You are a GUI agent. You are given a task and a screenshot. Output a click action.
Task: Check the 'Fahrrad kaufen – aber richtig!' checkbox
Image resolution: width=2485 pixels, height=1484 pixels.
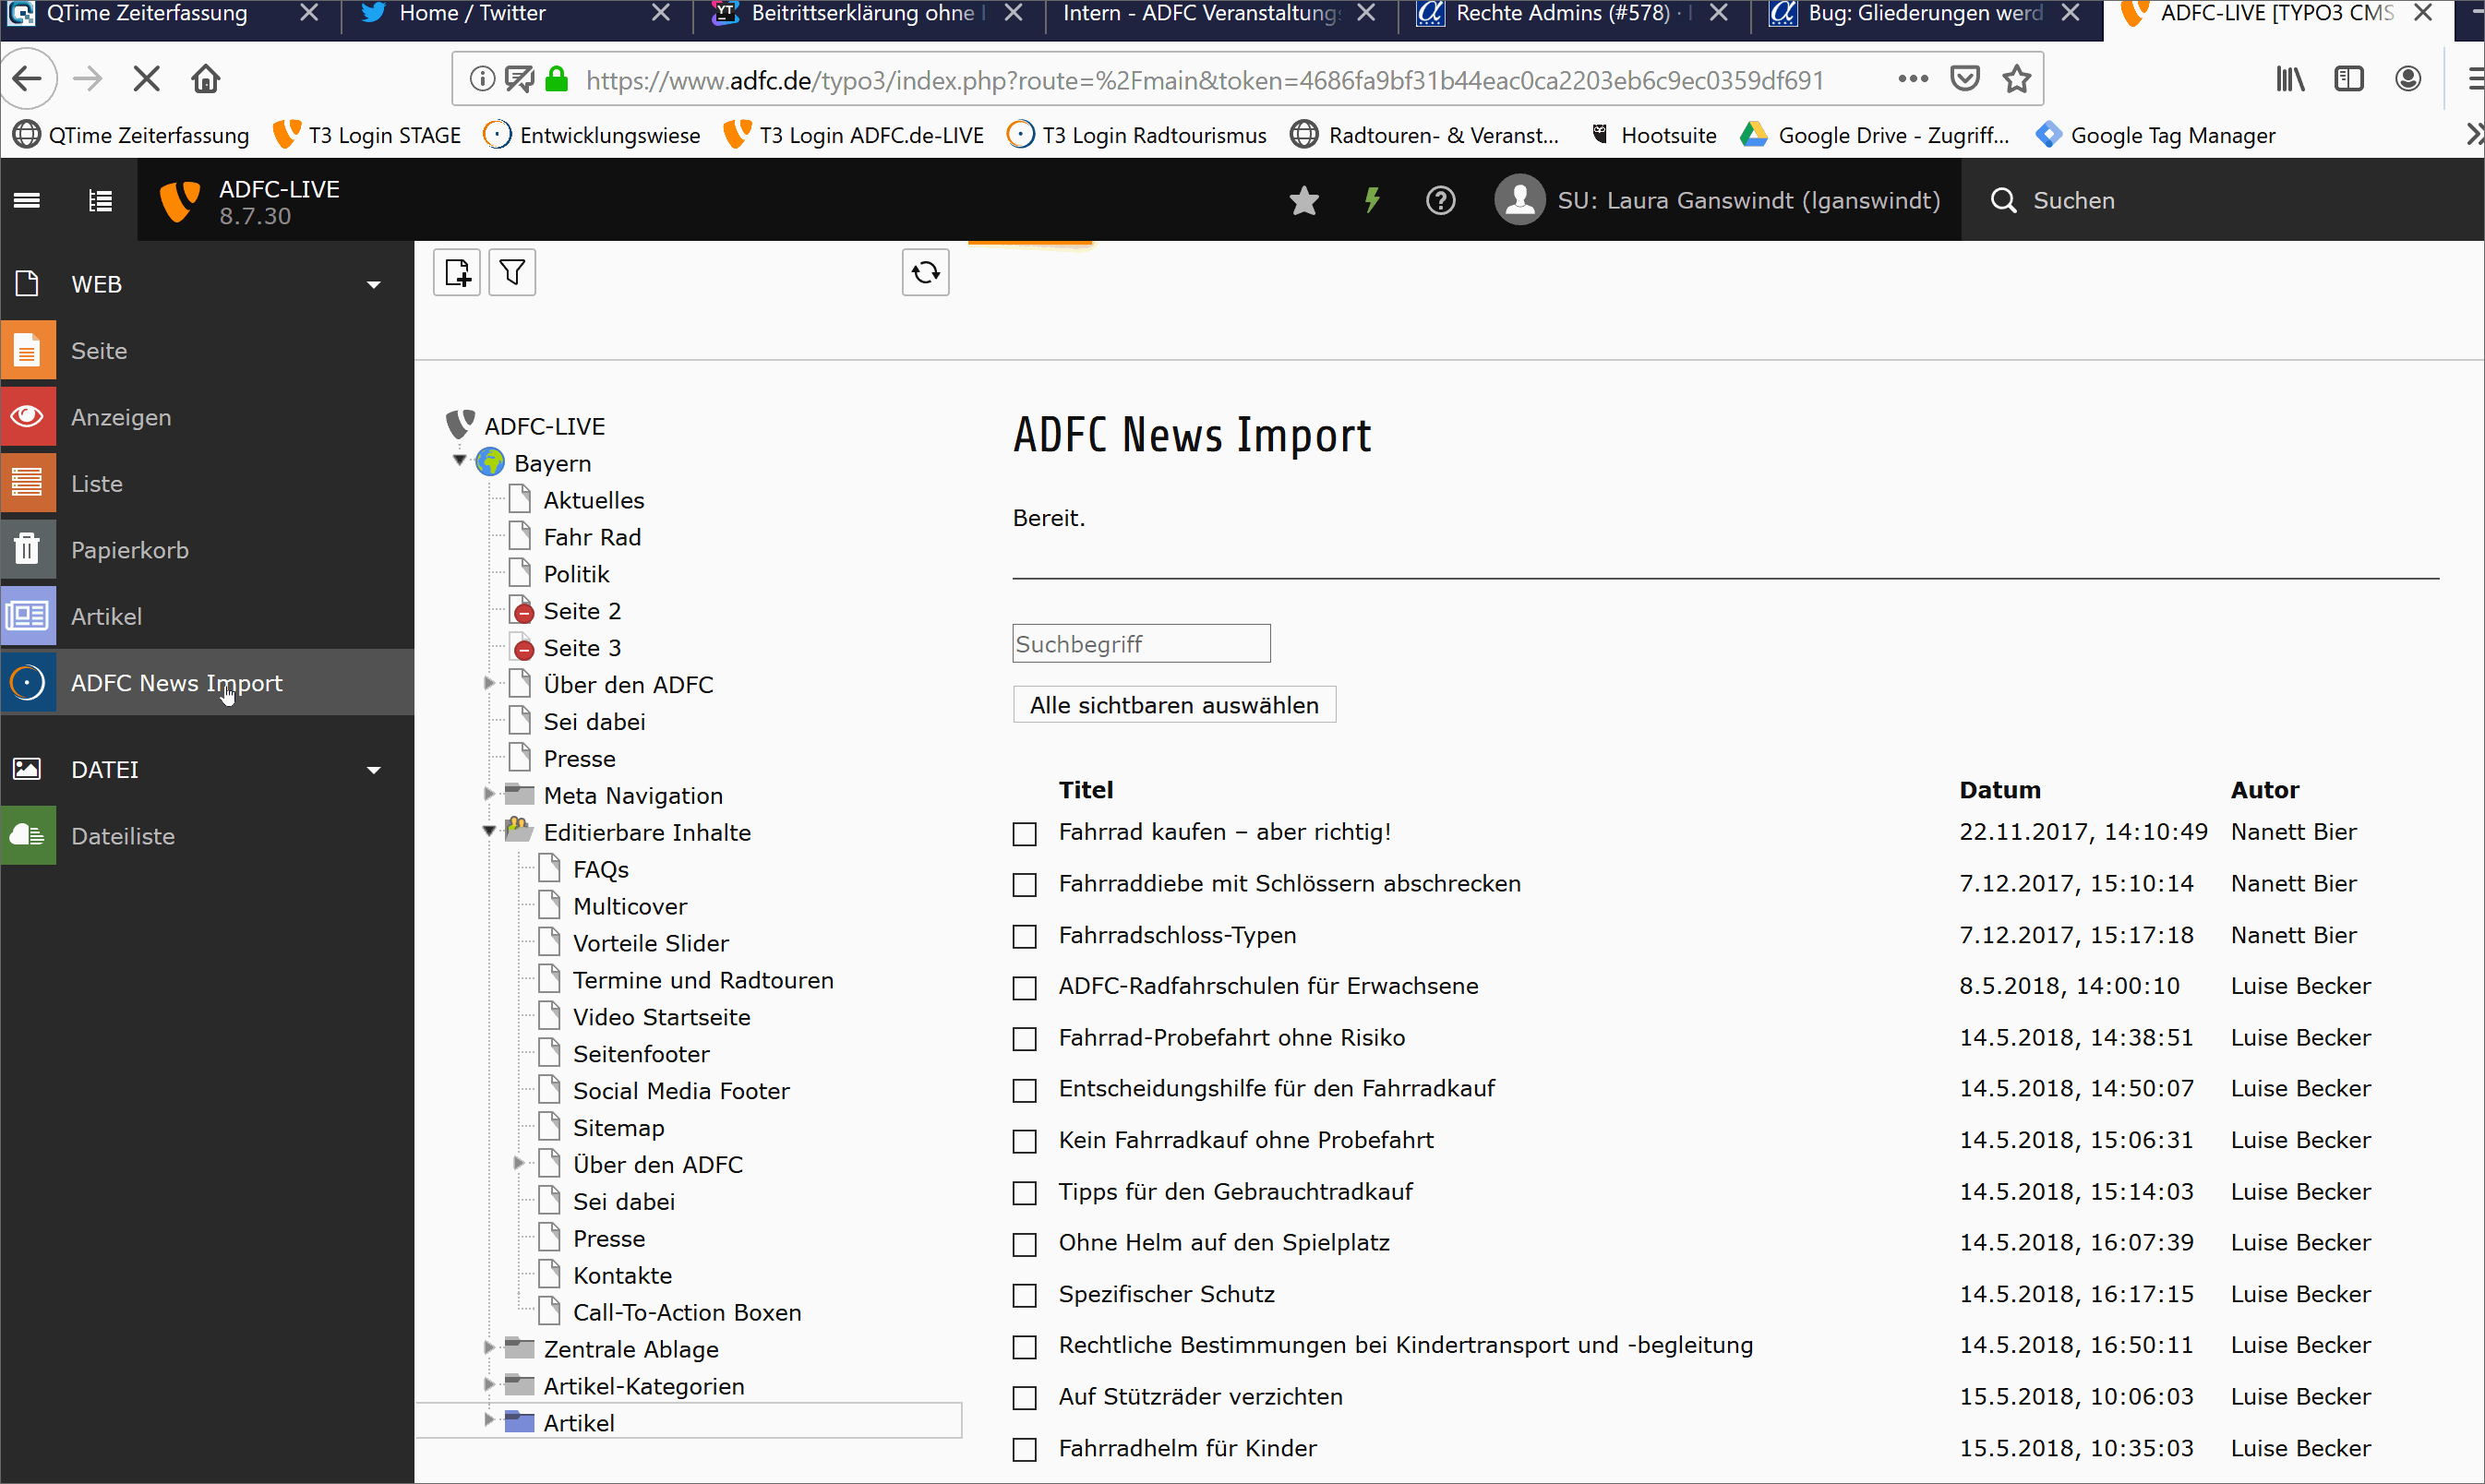pos(1024,834)
